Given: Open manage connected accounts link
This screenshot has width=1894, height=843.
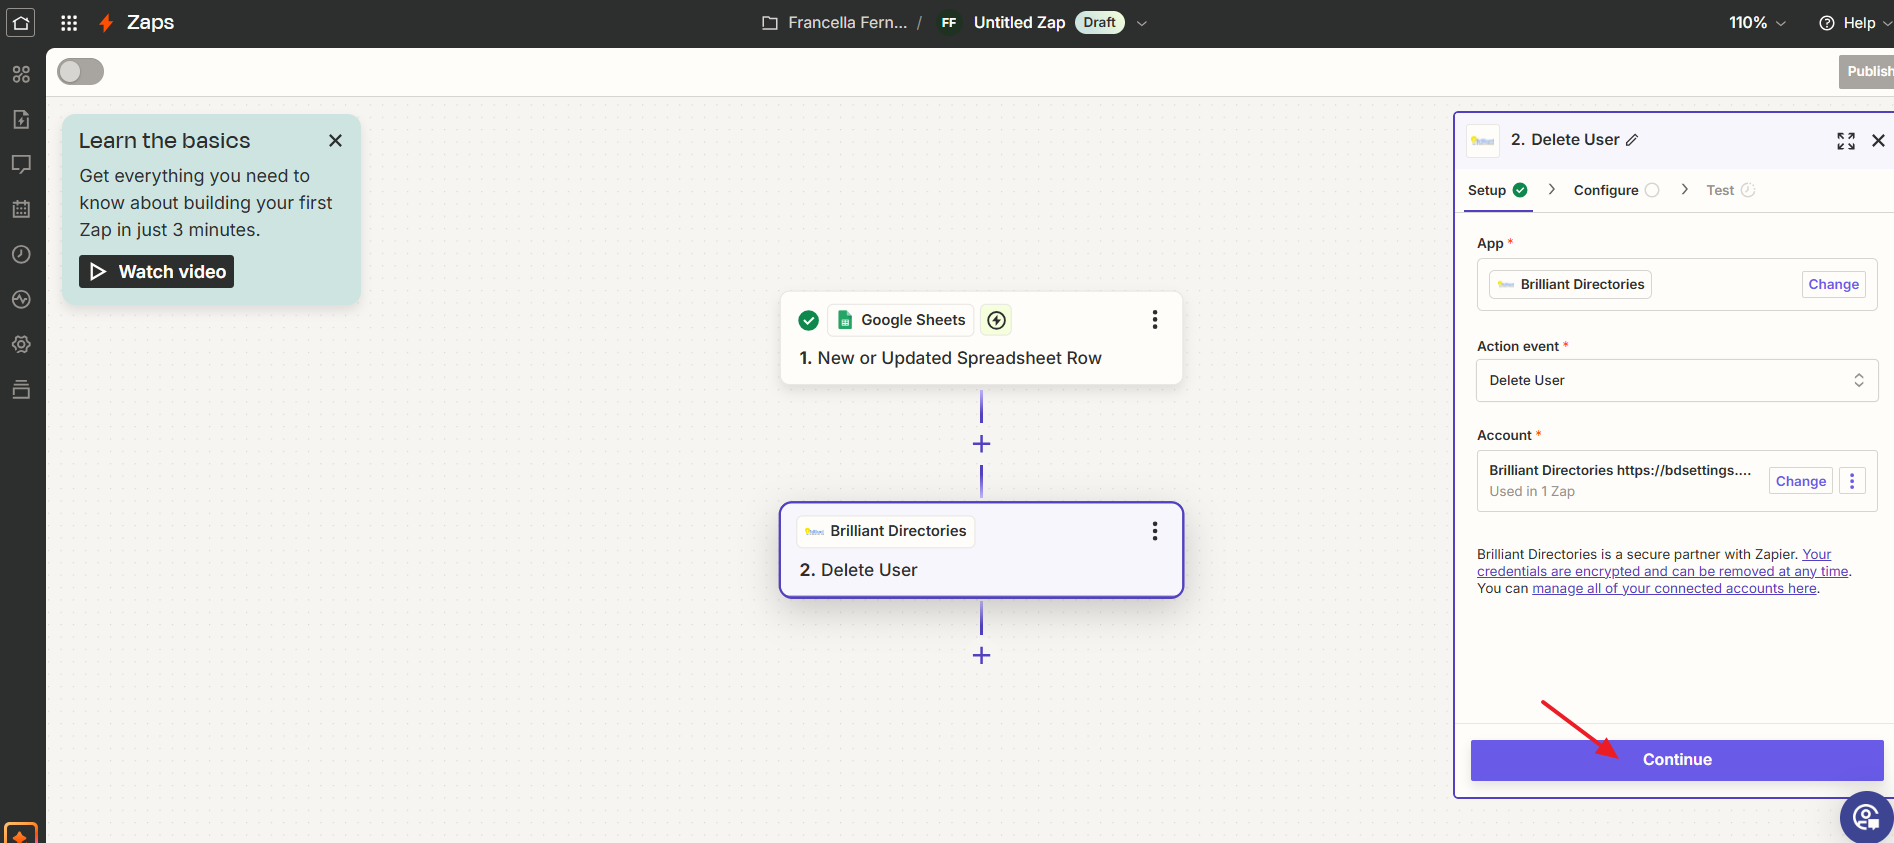Looking at the screenshot, I should click(x=1674, y=588).
